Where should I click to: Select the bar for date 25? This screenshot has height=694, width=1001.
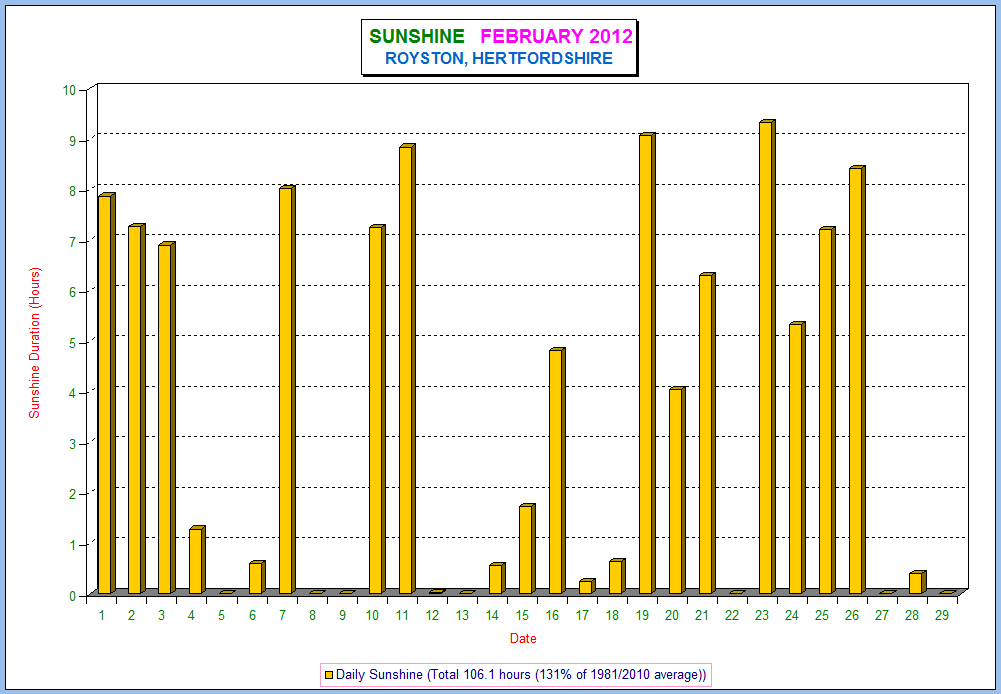coord(828,410)
